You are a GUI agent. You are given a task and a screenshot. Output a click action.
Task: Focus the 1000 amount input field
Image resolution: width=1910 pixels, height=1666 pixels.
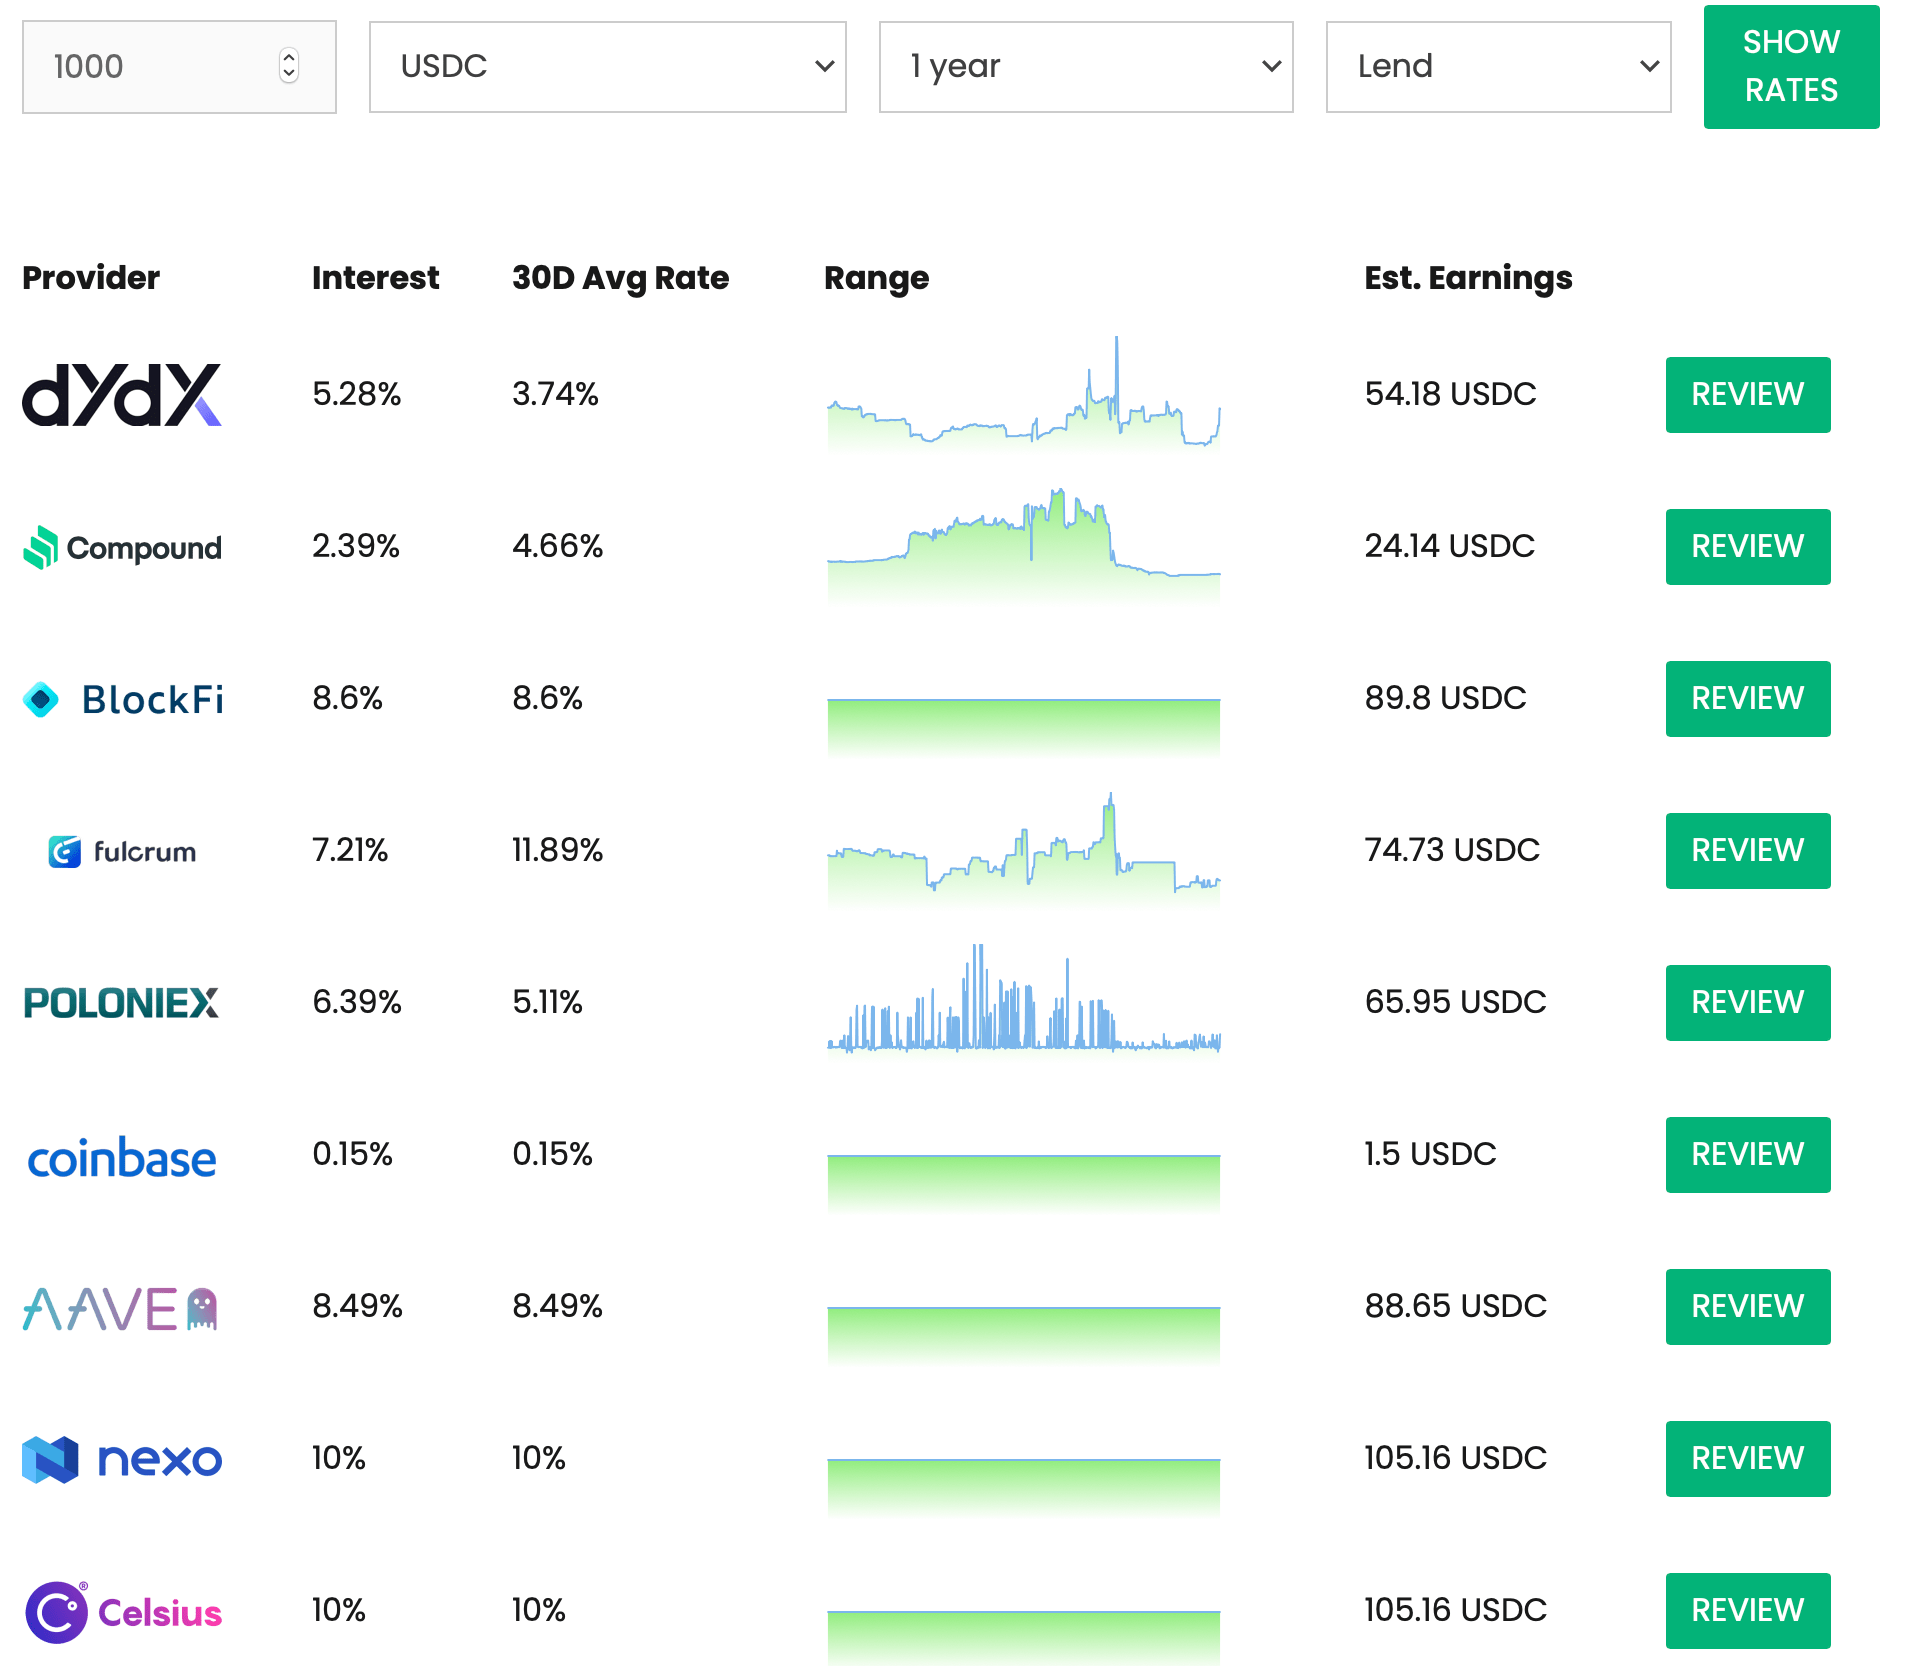[179, 67]
